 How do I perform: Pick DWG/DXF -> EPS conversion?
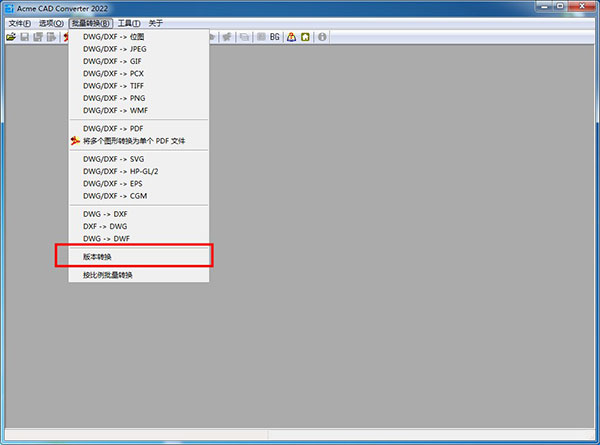click(139, 183)
